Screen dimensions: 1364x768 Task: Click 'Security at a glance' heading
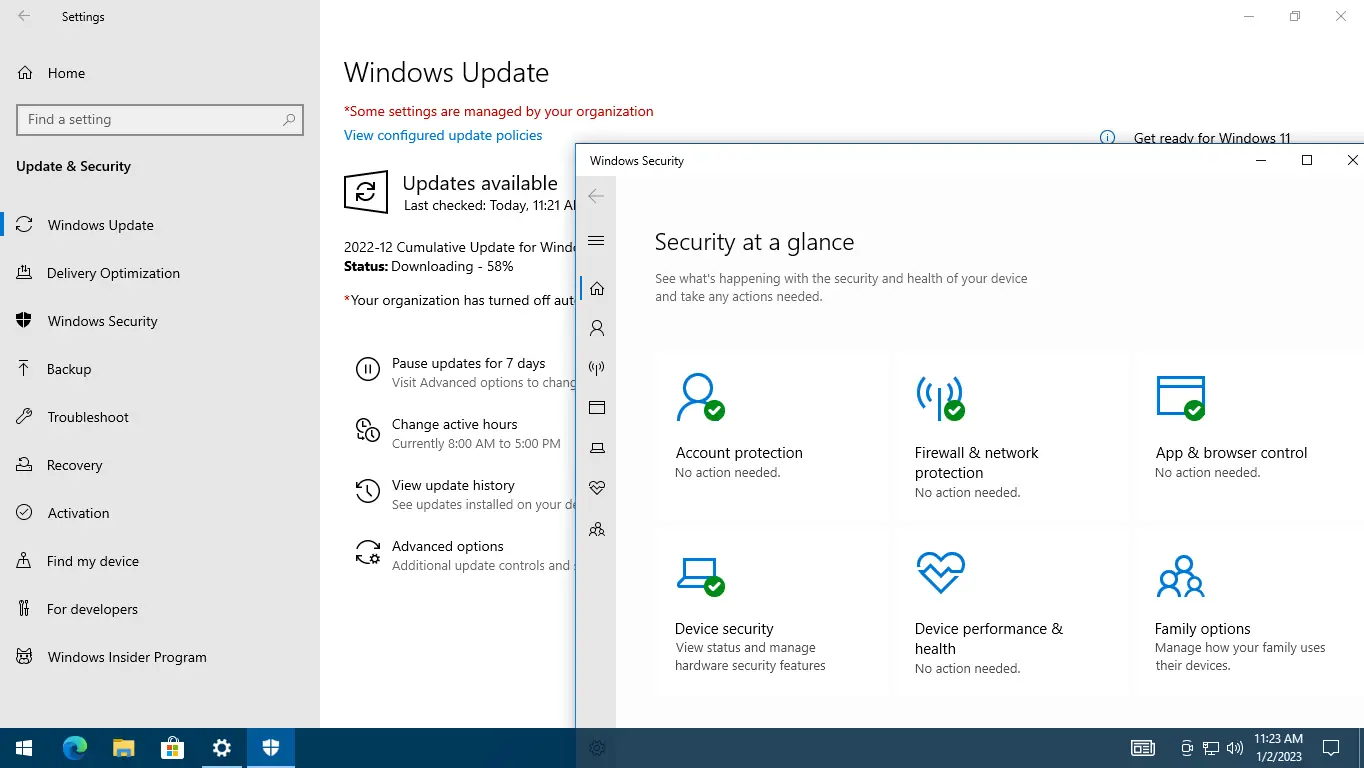point(754,242)
